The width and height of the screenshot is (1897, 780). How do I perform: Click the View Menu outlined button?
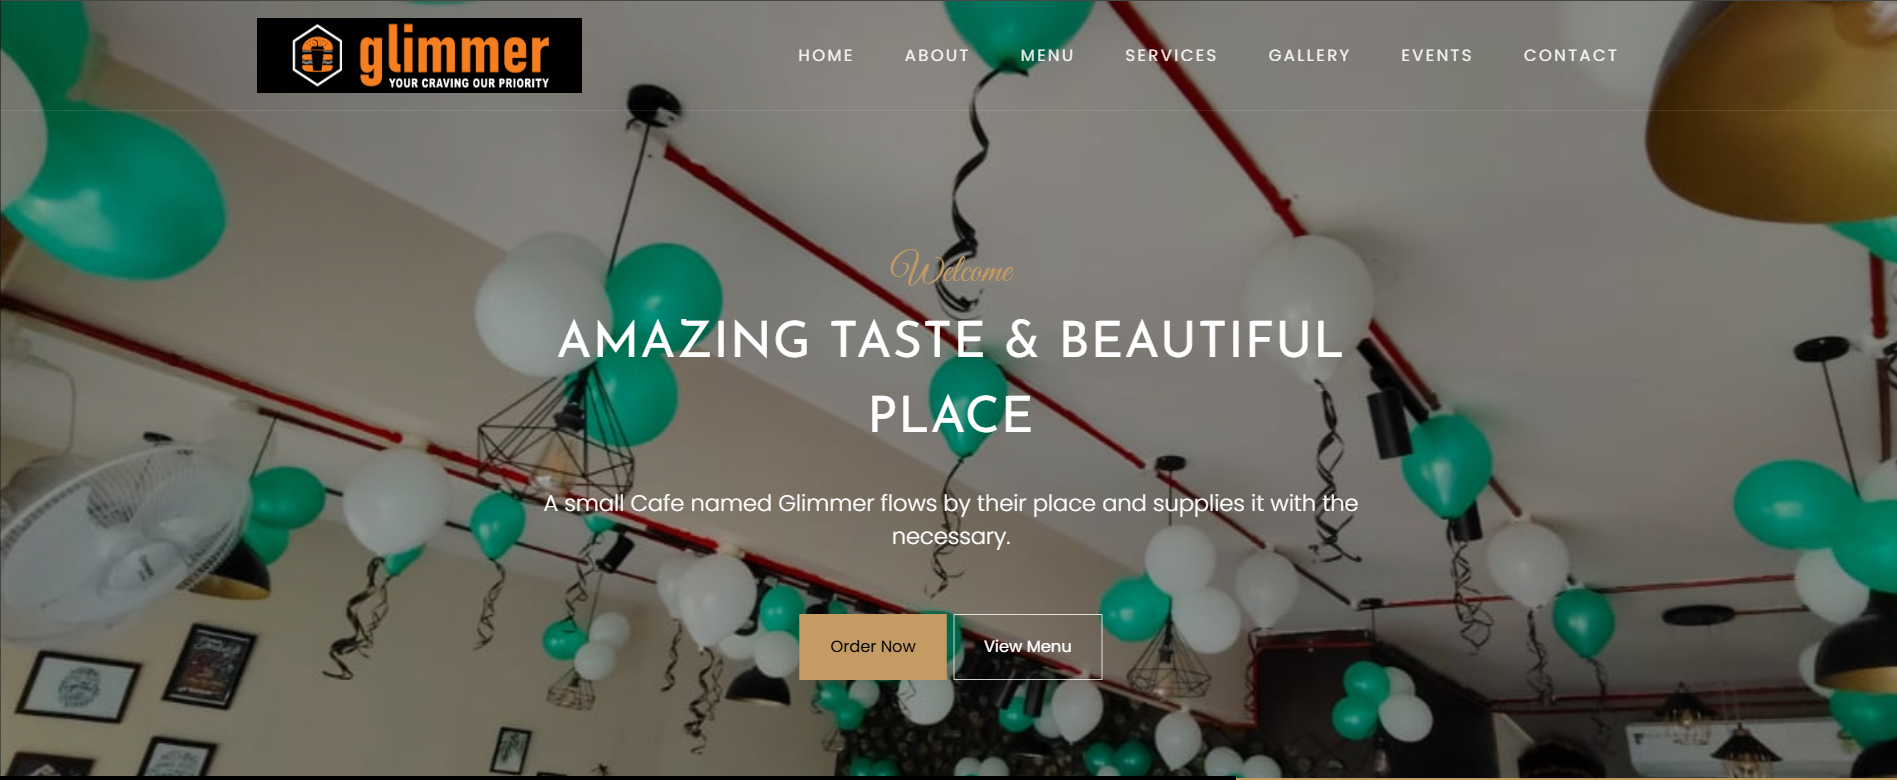pos(1027,647)
